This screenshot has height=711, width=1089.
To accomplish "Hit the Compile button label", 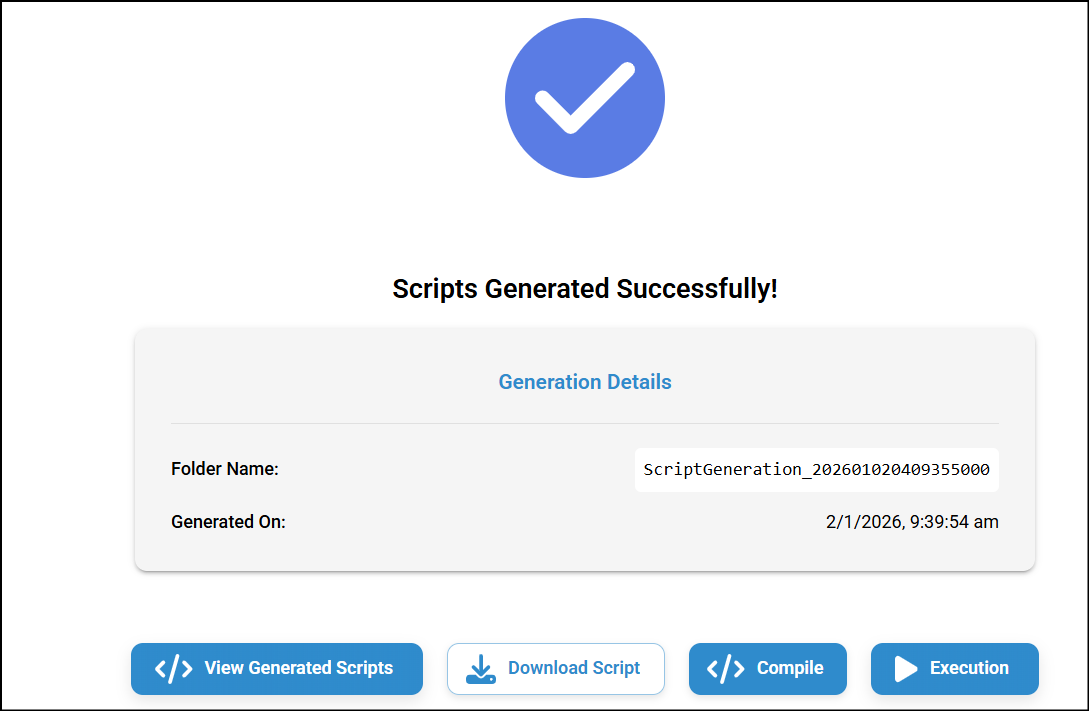I will tap(790, 668).
